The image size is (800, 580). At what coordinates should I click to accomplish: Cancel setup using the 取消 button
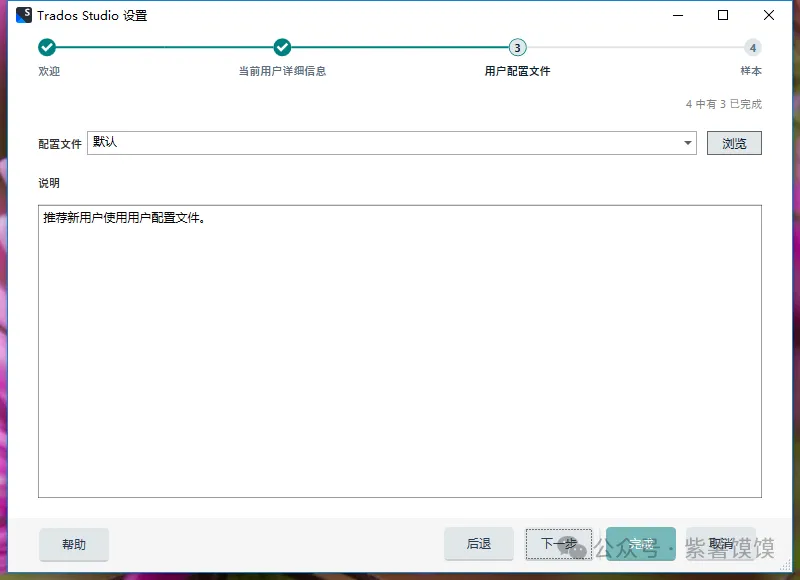point(721,545)
